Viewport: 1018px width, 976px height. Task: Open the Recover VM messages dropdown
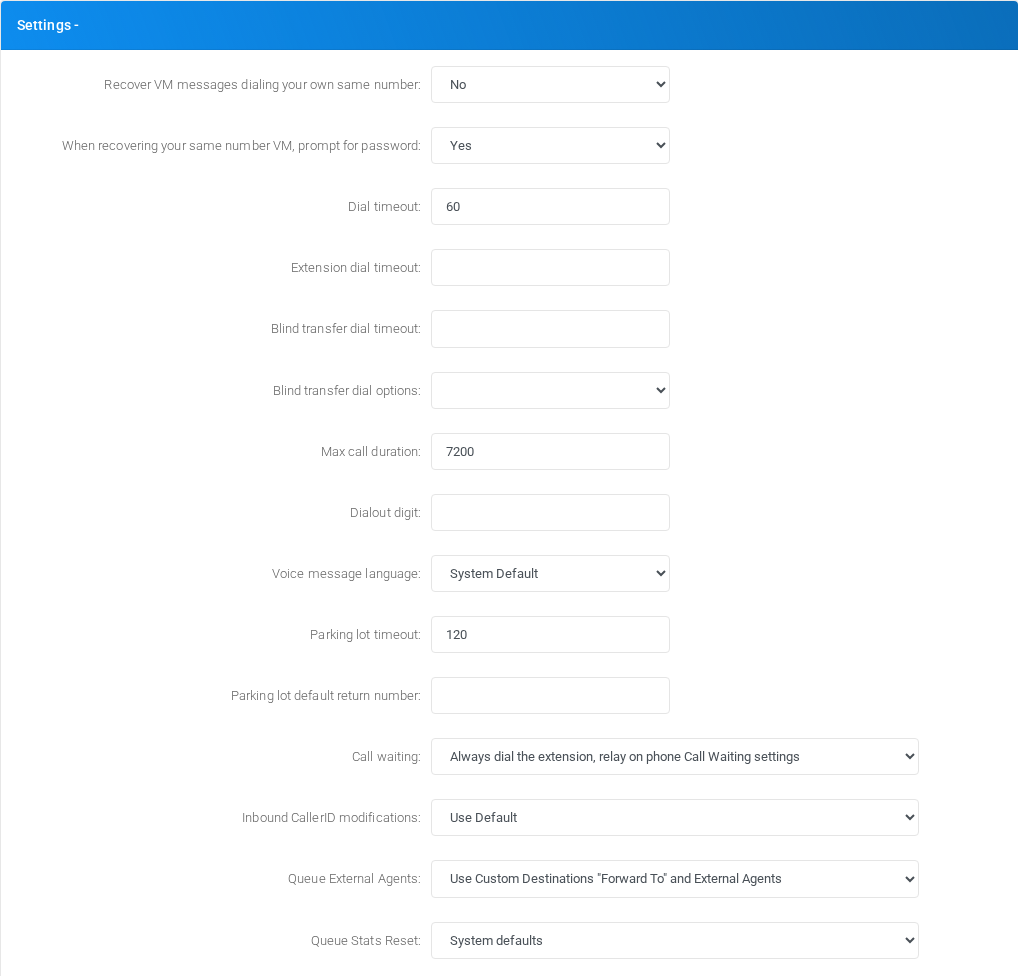[550, 84]
